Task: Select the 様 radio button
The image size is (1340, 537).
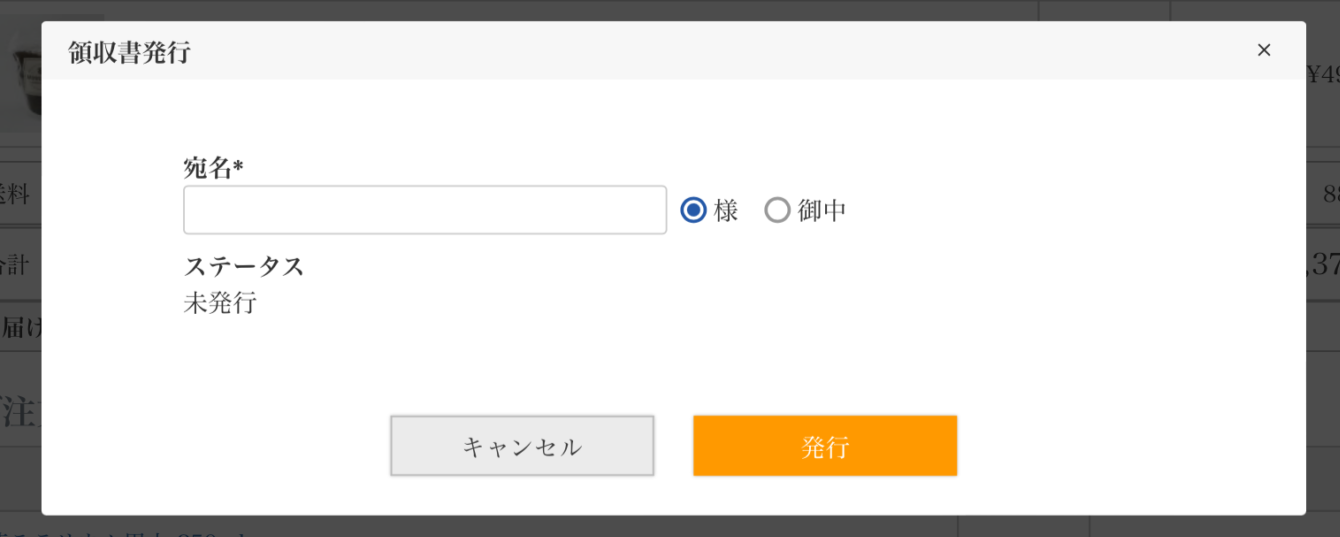Action: 693,210
